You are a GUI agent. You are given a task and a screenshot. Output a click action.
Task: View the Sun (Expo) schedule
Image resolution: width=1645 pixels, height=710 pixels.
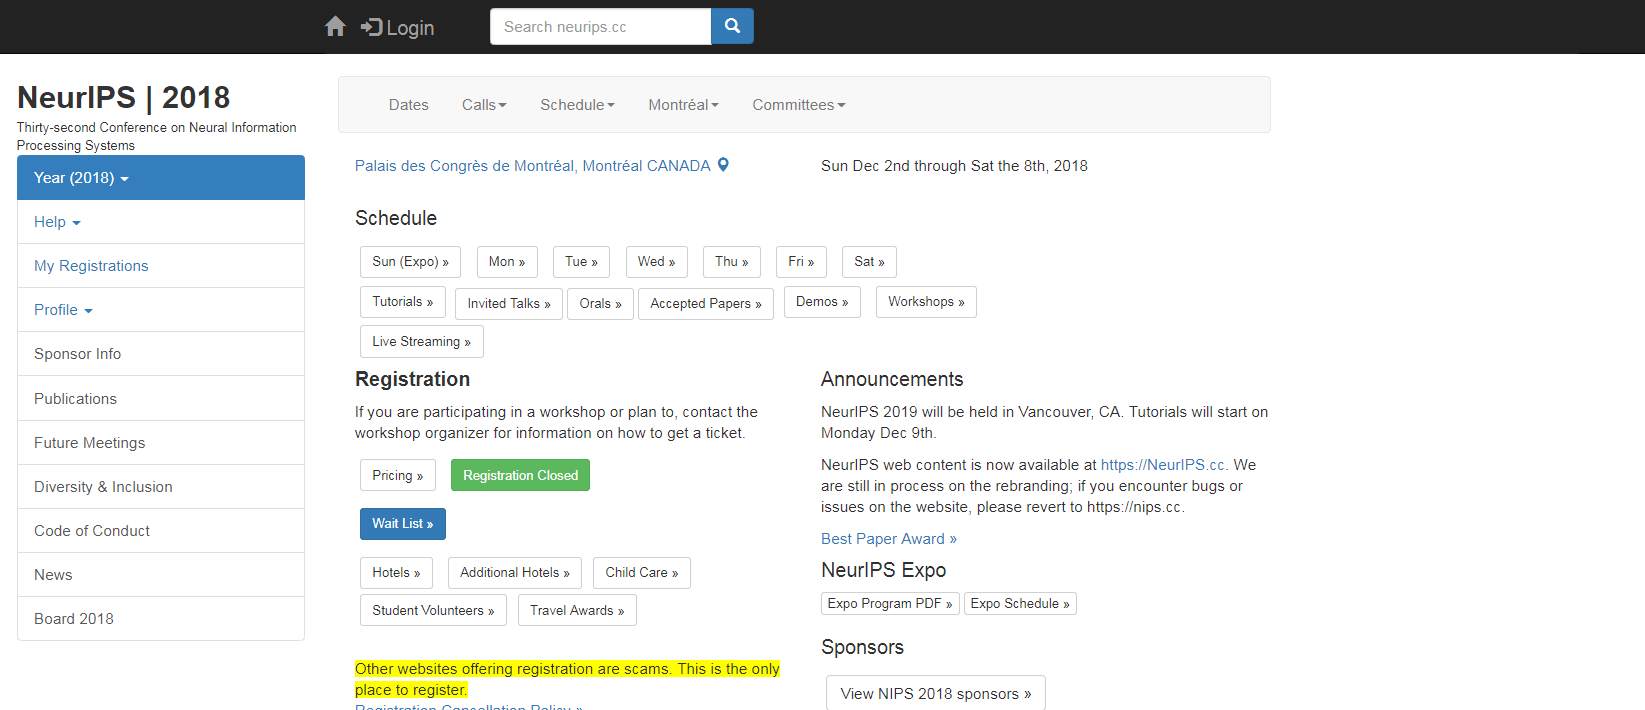(410, 262)
